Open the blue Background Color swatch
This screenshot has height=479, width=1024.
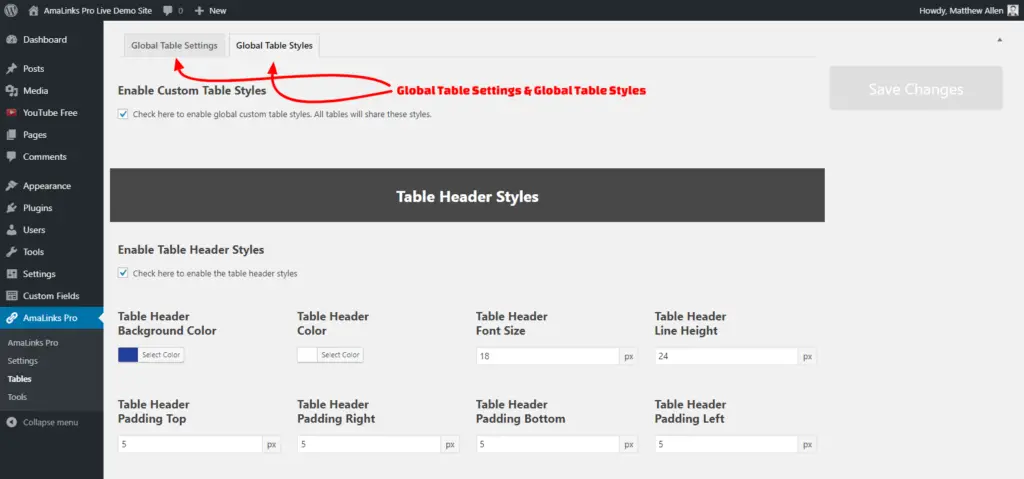(128, 355)
